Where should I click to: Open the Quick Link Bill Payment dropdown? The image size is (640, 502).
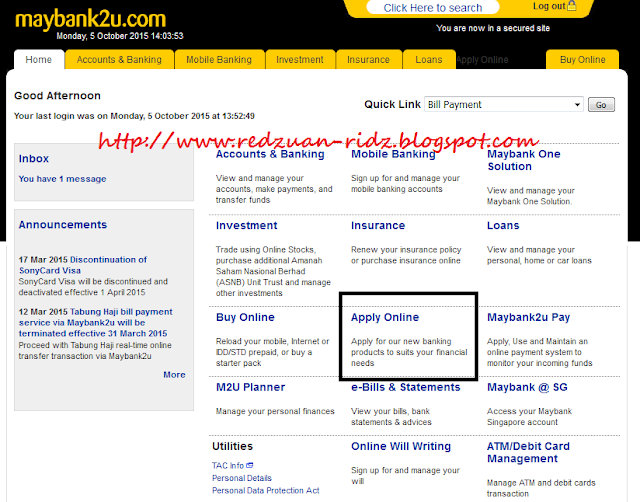coord(504,104)
